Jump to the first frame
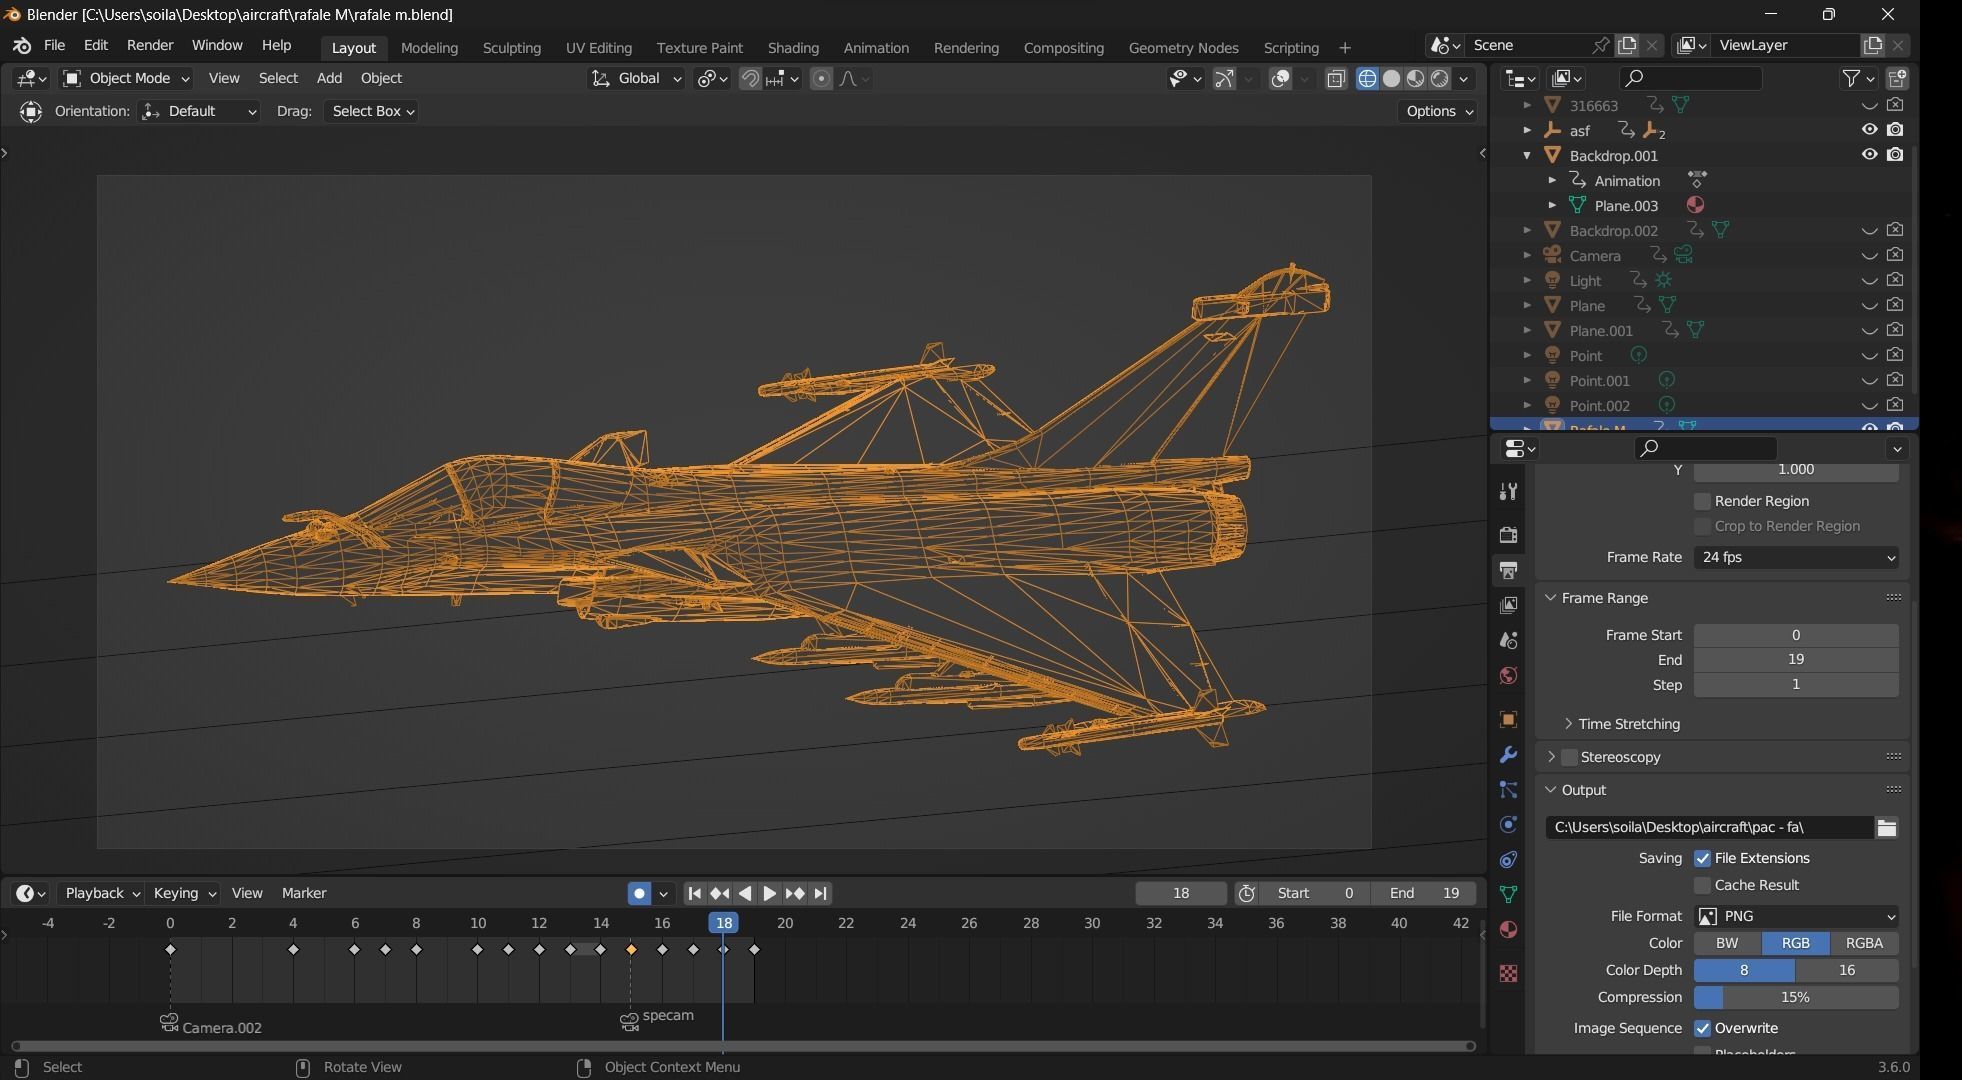 (x=694, y=894)
